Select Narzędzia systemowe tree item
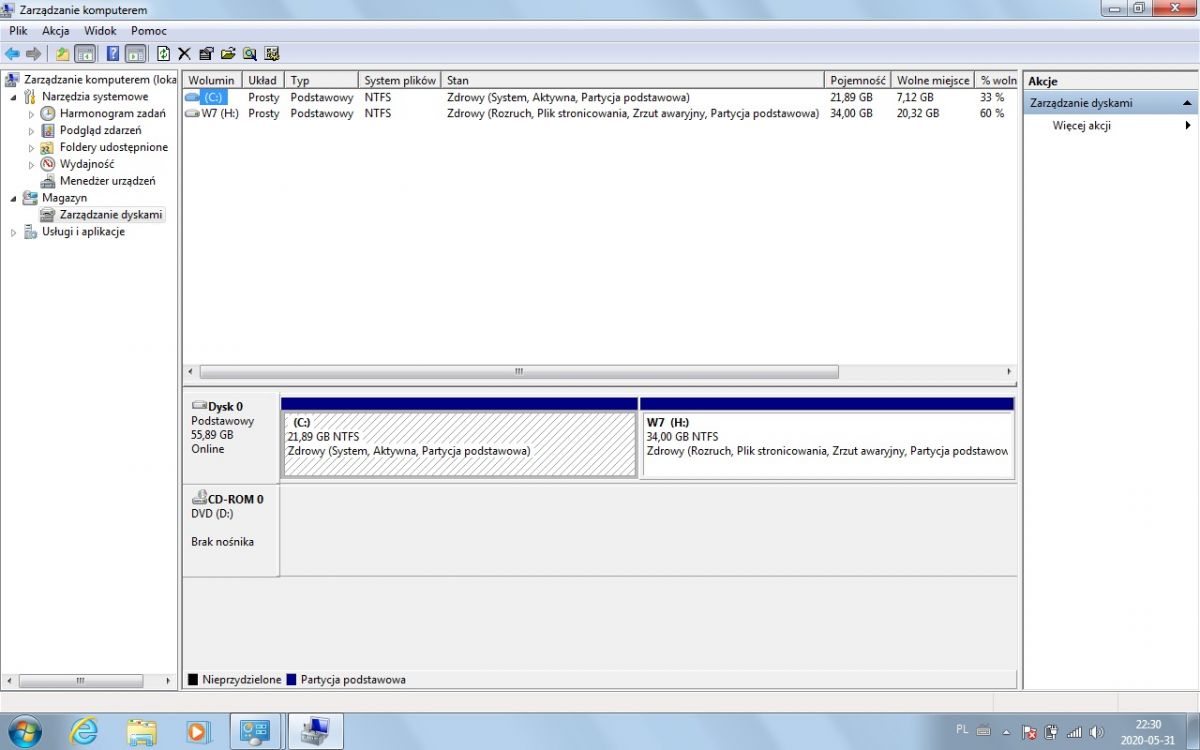 pos(95,96)
